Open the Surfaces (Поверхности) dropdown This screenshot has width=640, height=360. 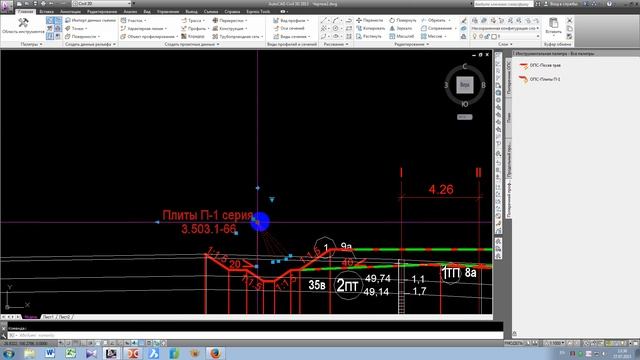(x=82, y=36)
